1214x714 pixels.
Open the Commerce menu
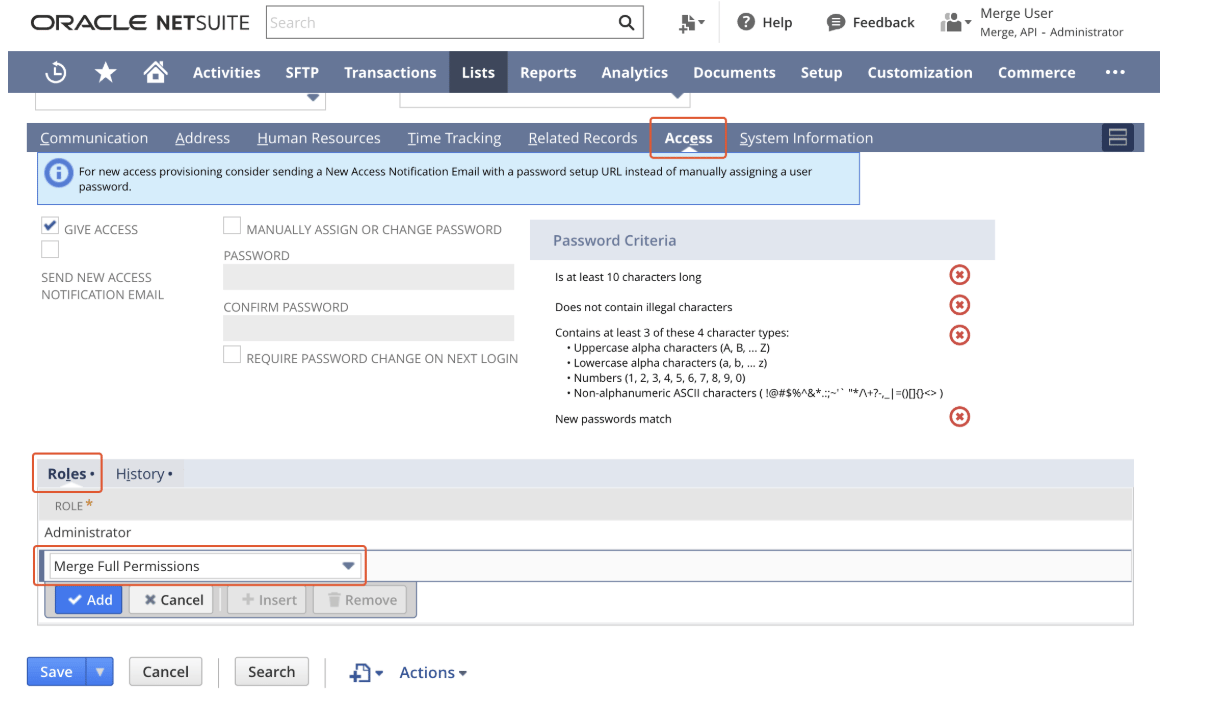tap(1037, 72)
